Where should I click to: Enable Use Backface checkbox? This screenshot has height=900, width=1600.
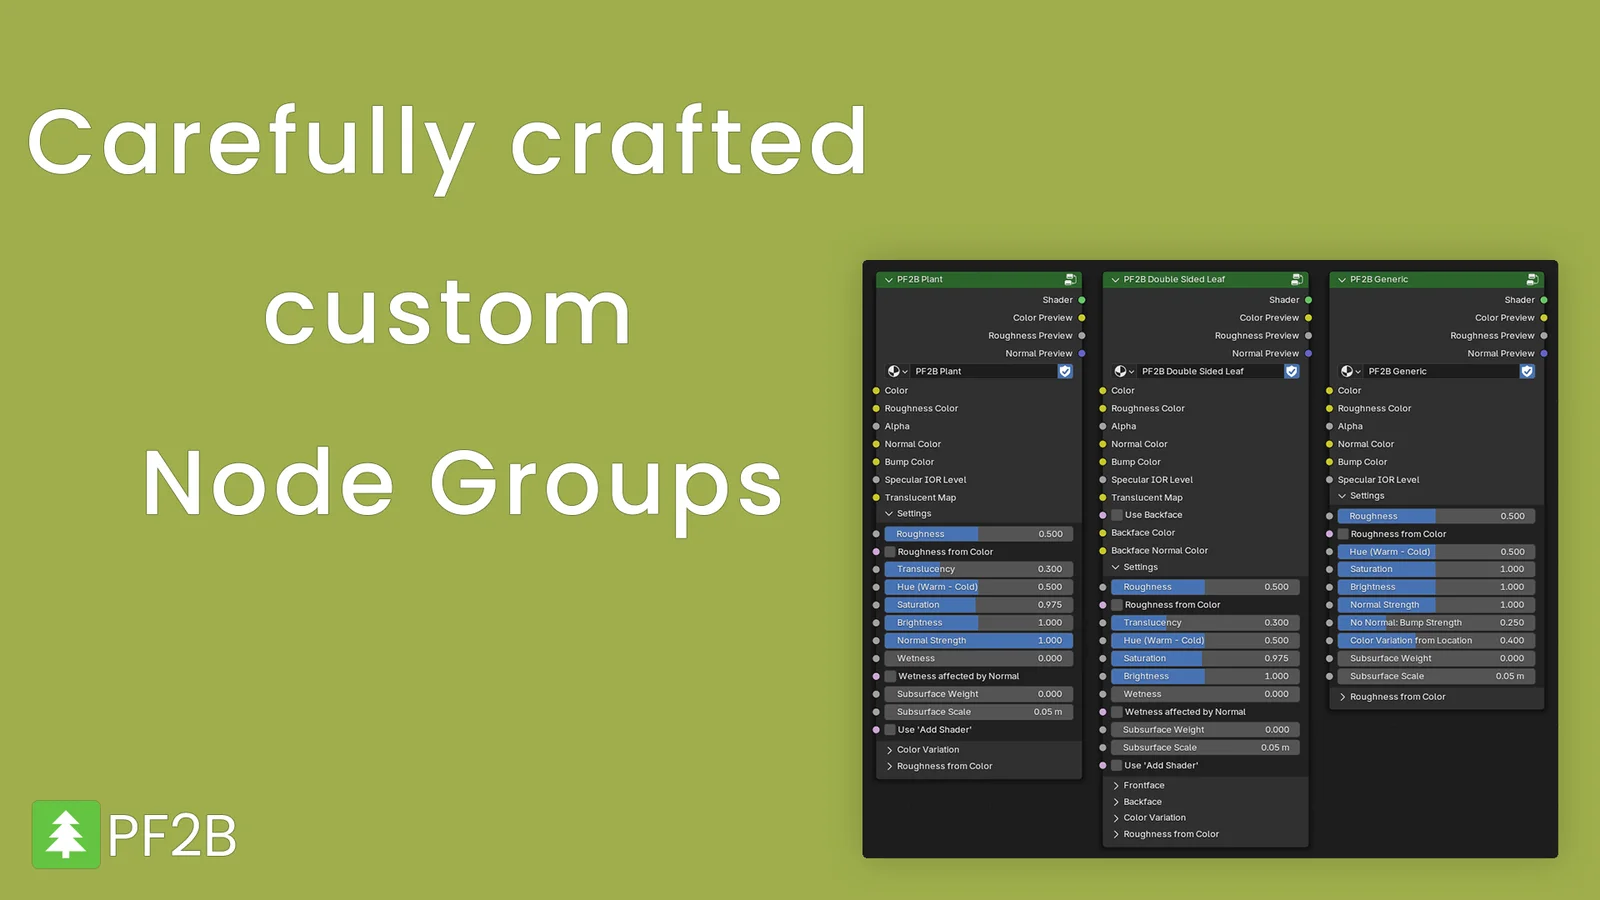(x=1117, y=515)
